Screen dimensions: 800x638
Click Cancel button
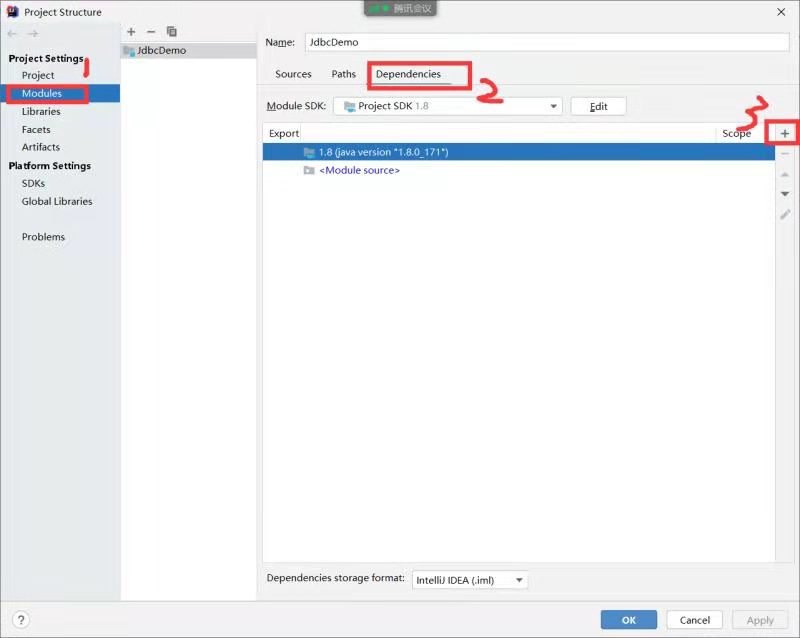(694, 620)
